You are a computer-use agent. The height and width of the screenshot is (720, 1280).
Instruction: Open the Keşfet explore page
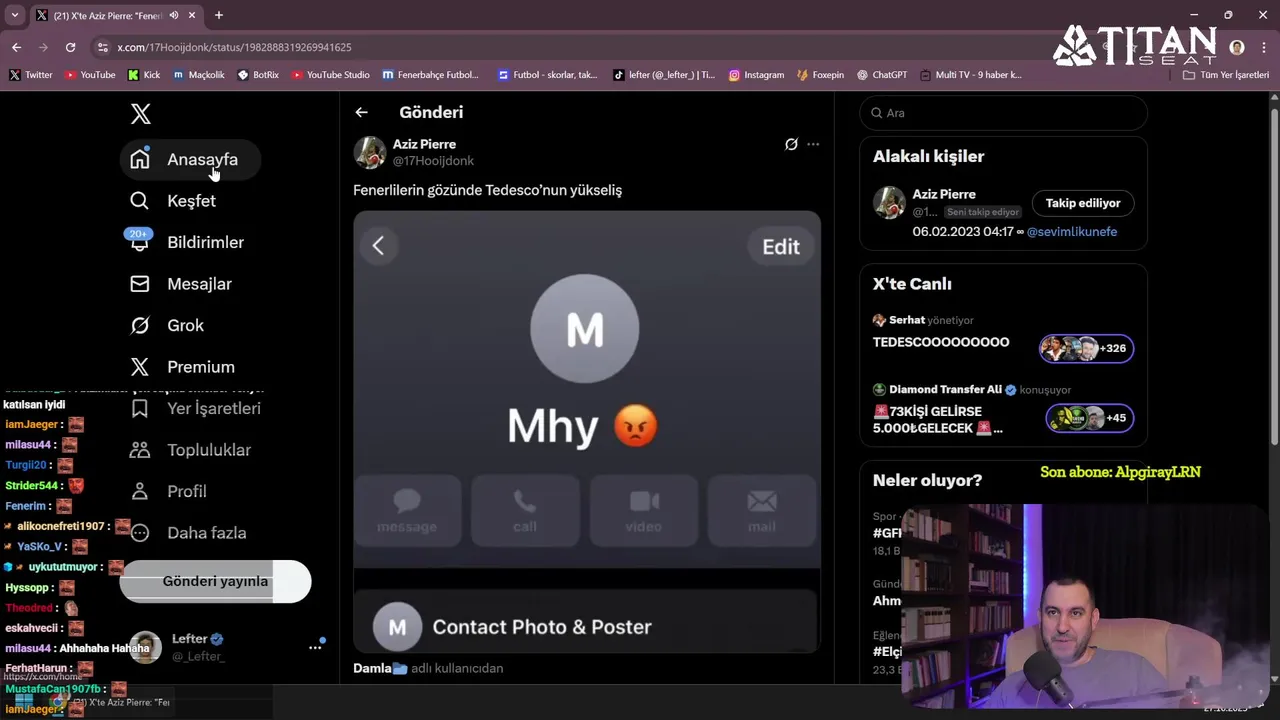point(173,201)
